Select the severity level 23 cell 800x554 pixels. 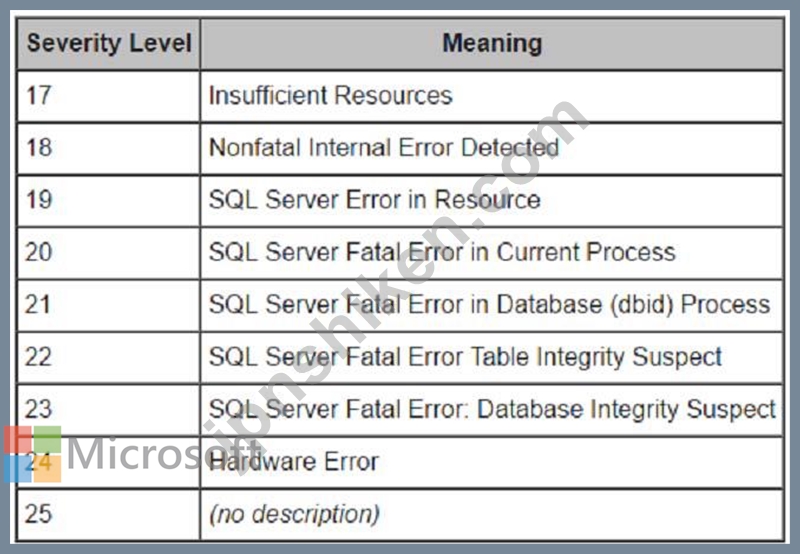click(108, 410)
